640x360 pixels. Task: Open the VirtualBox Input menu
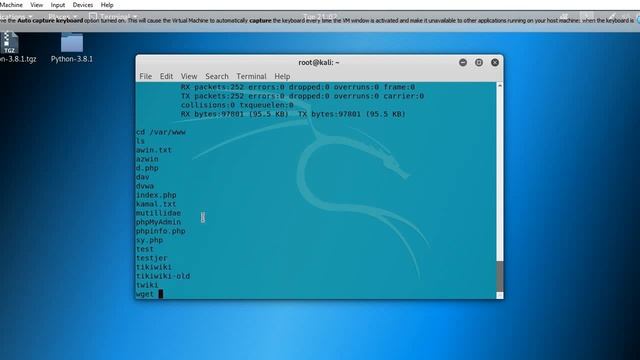click(x=58, y=5)
